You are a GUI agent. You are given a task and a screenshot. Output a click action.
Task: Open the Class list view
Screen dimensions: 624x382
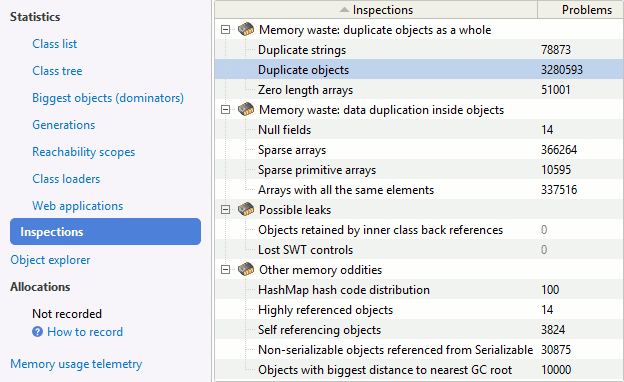pos(55,44)
